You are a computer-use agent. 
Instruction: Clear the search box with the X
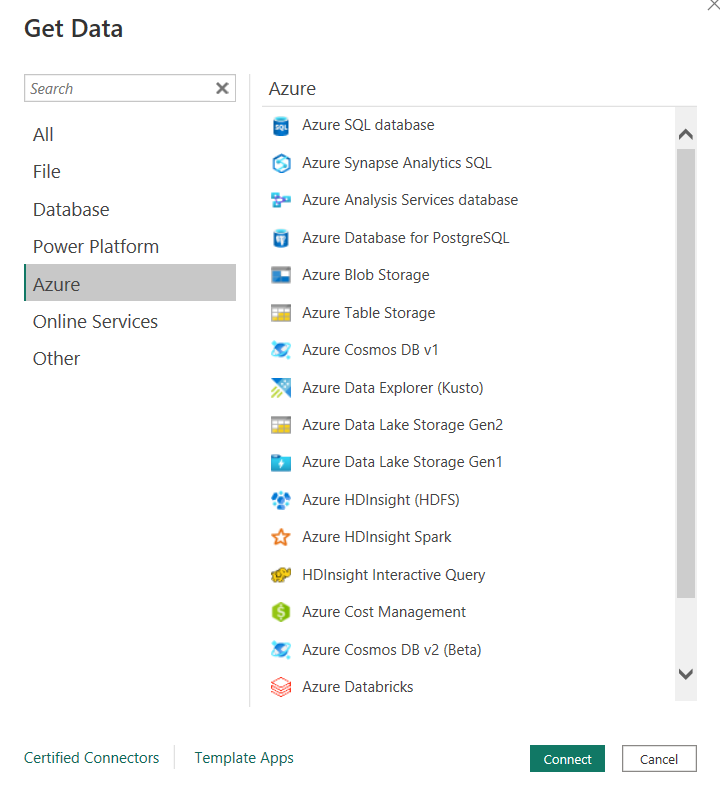(222, 89)
